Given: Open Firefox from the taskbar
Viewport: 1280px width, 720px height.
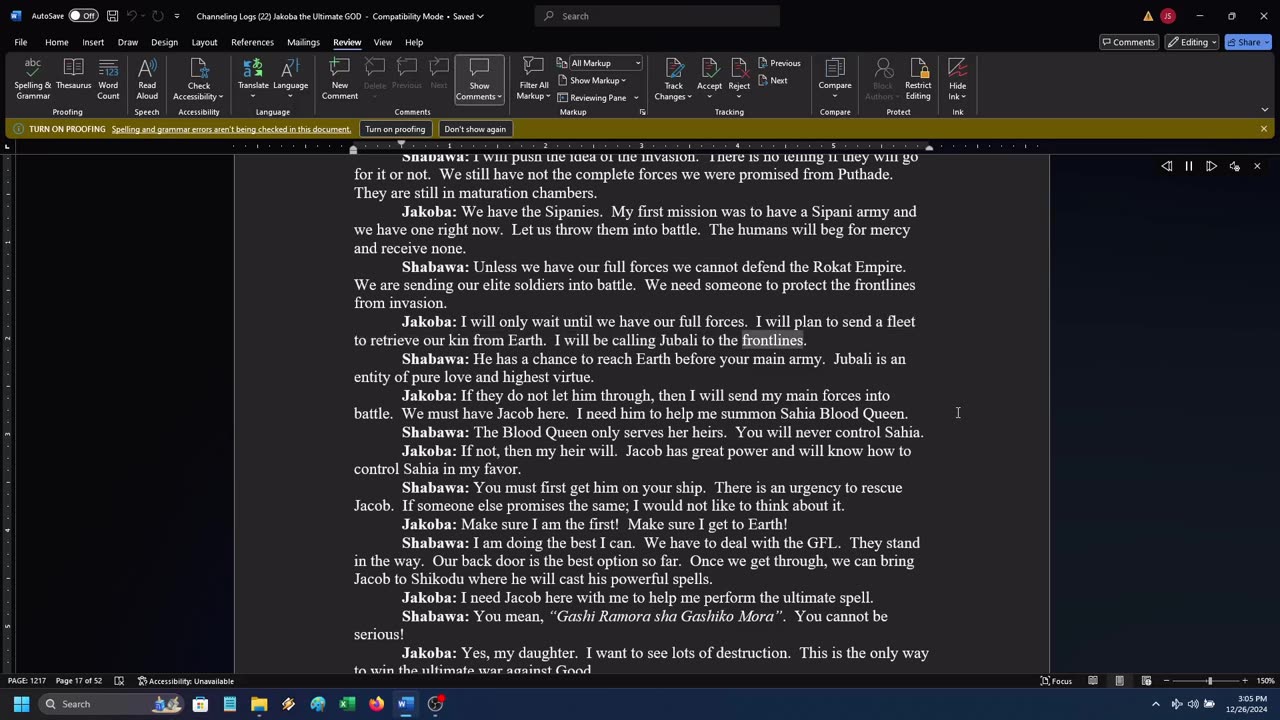Looking at the screenshot, I should click(x=376, y=704).
